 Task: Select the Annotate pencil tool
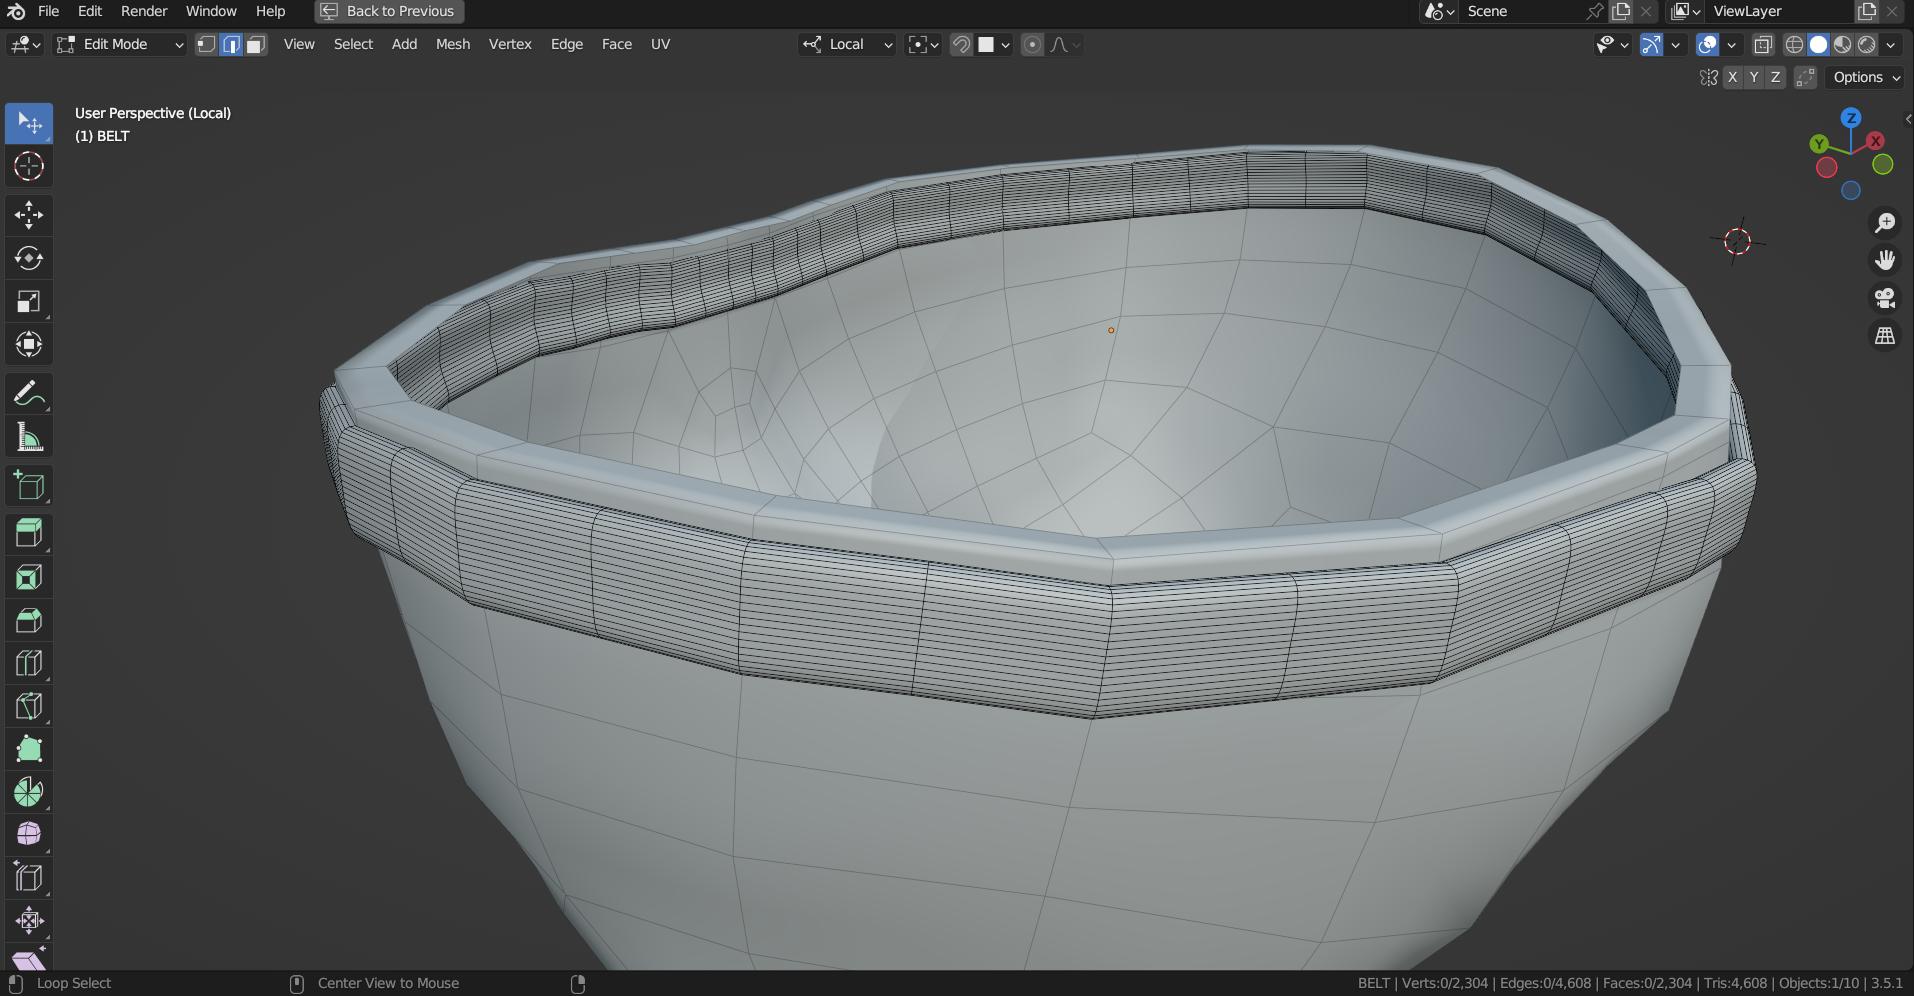point(29,394)
